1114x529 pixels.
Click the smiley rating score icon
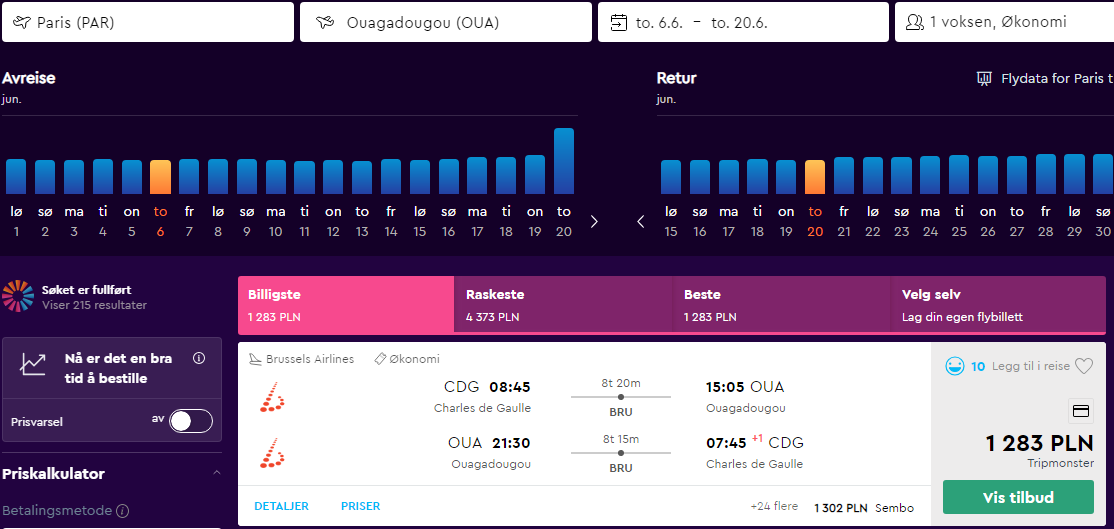click(954, 366)
